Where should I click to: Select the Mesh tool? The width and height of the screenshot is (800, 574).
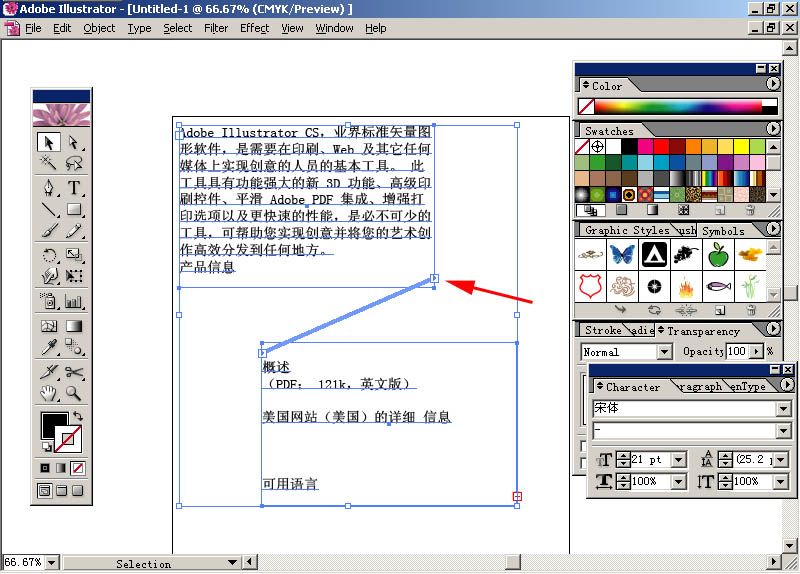(x=49, y=326)
